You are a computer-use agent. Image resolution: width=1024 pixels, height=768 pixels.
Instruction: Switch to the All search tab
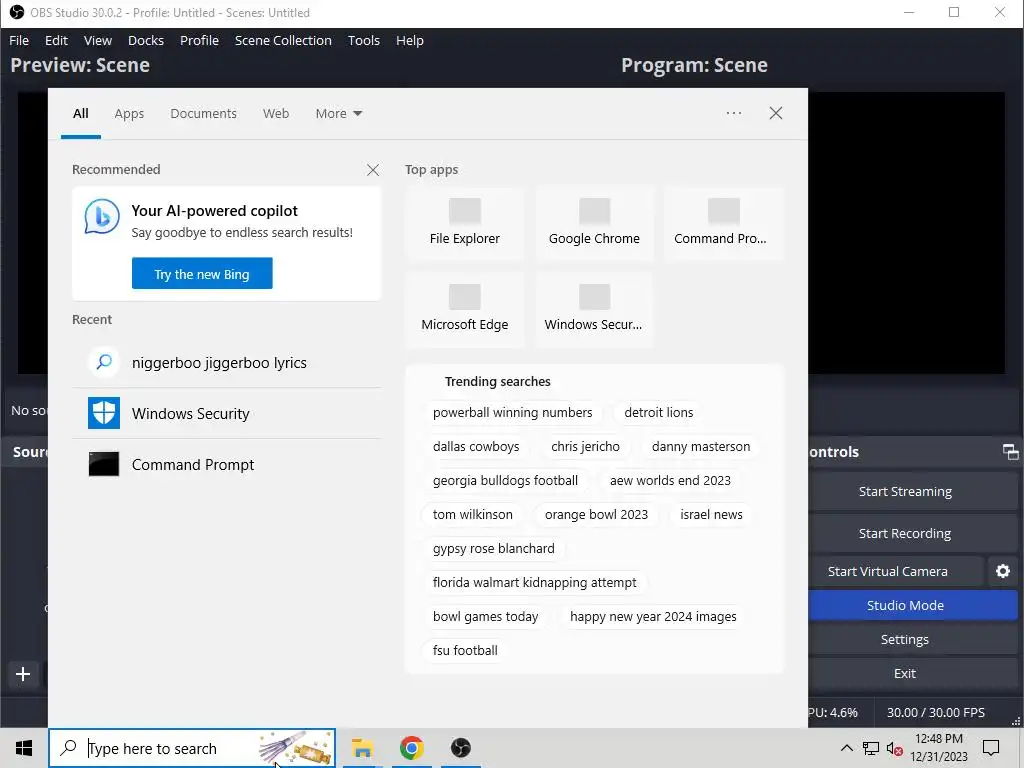tap(81, 114)
